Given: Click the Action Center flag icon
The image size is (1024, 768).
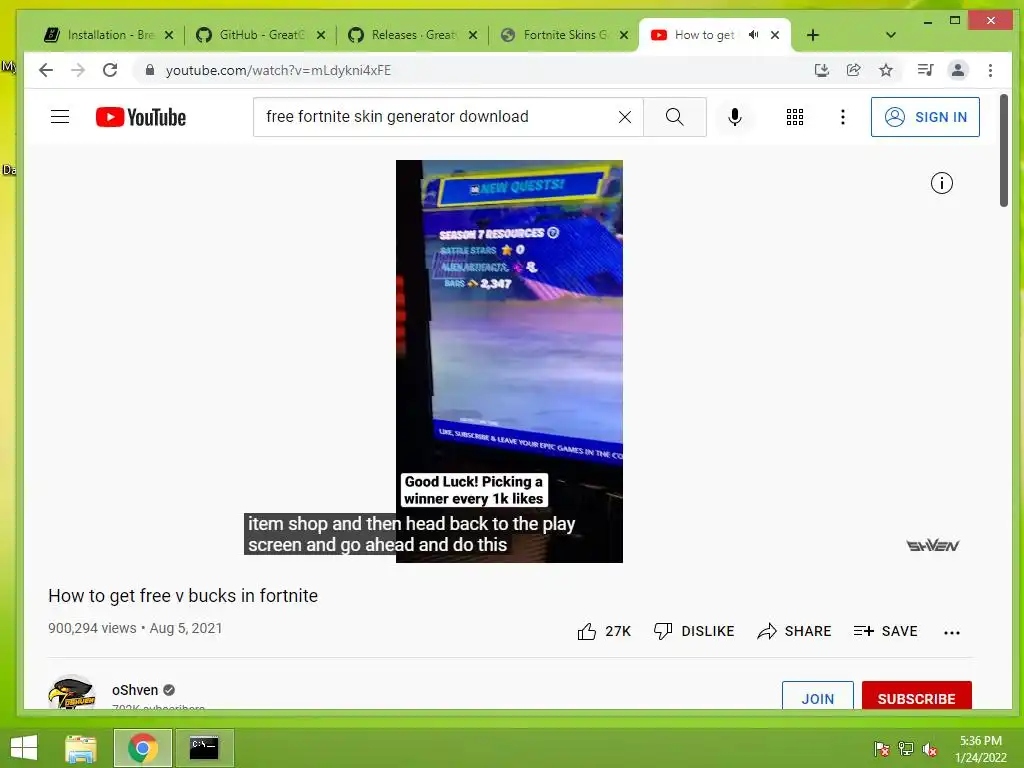Looking at the screenshot, I should (x=882, y=749).
